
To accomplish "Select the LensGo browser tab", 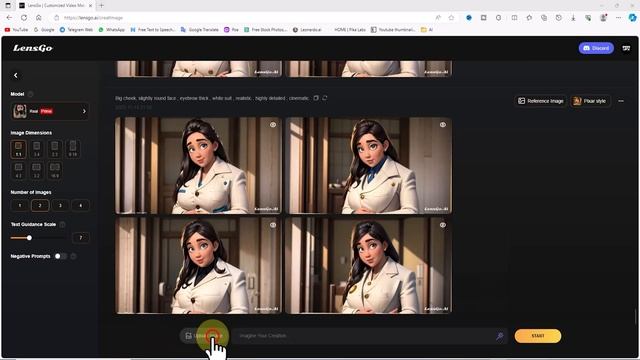I will [x=55, y=5].
